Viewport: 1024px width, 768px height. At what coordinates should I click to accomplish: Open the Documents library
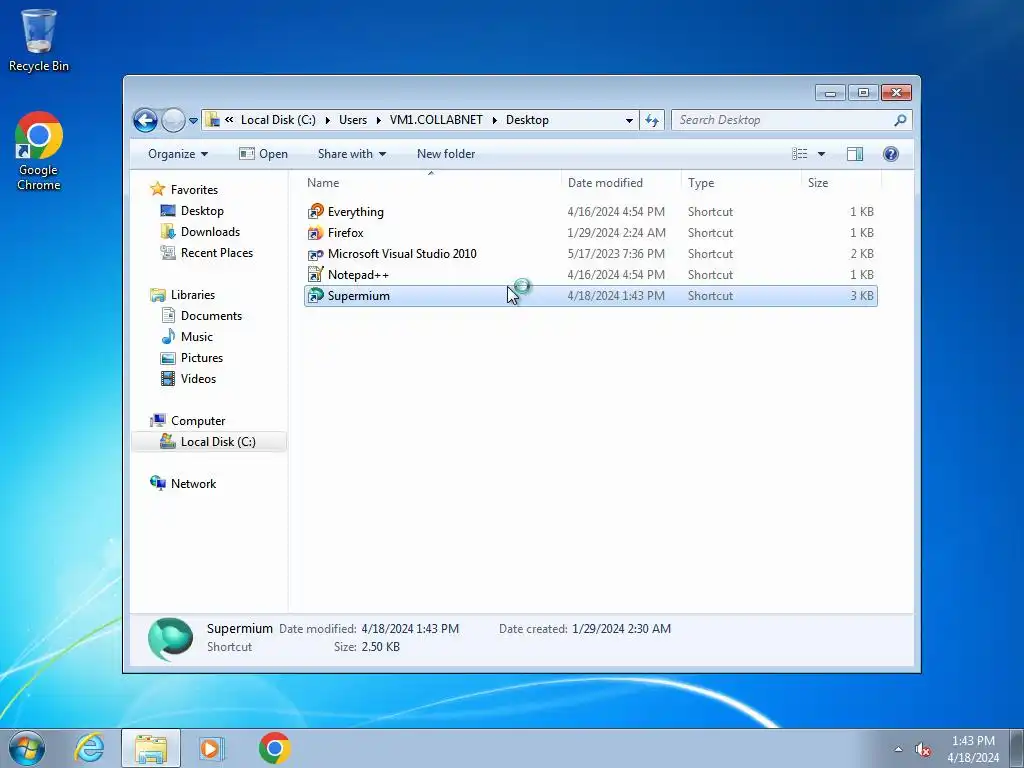pyautogui.click(x=211, y=316)
